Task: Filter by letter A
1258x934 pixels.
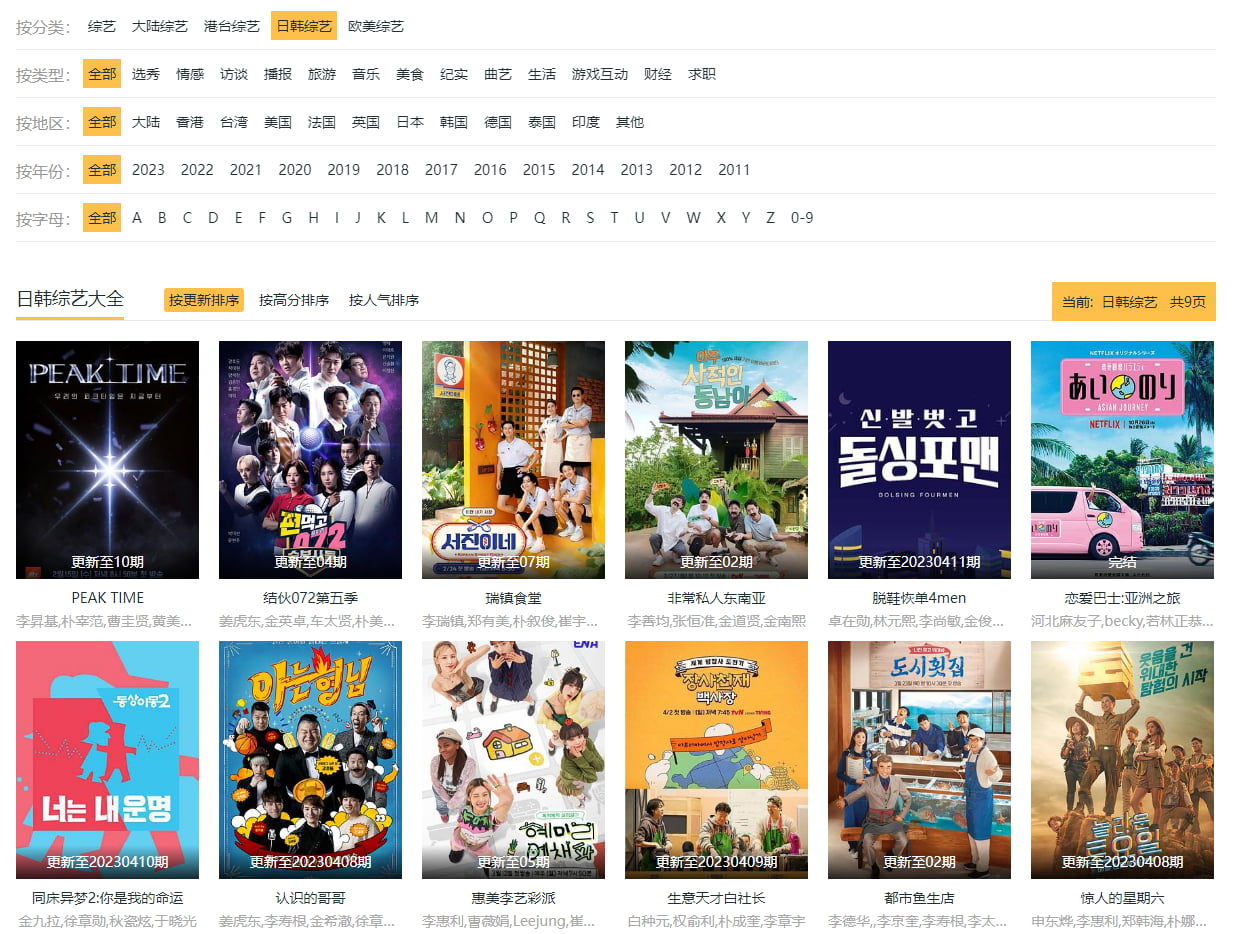Action: [137, 218]
